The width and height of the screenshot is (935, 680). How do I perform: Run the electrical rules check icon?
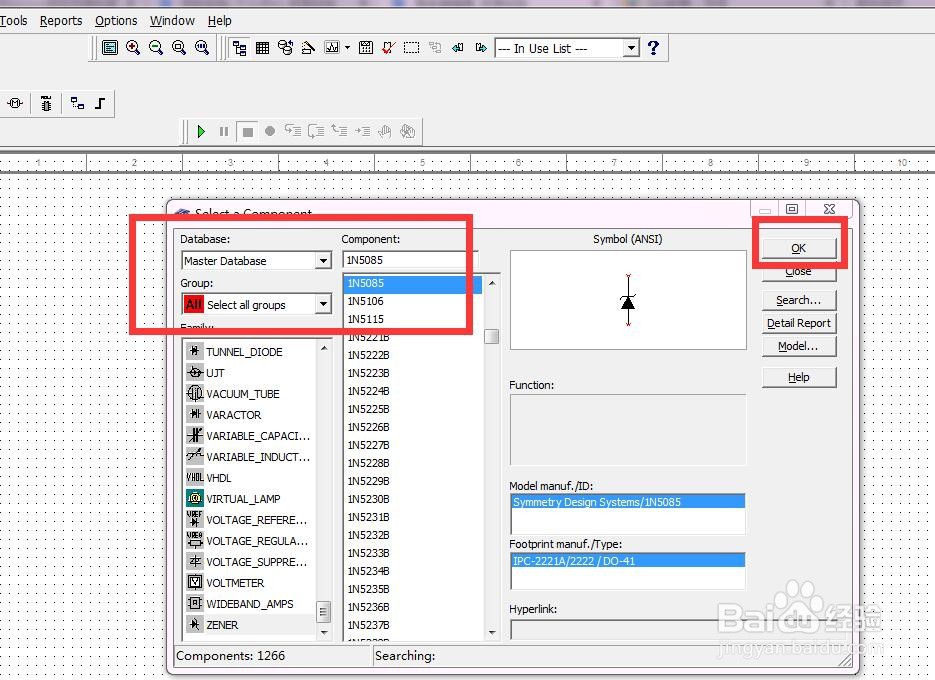pos(389,48)
